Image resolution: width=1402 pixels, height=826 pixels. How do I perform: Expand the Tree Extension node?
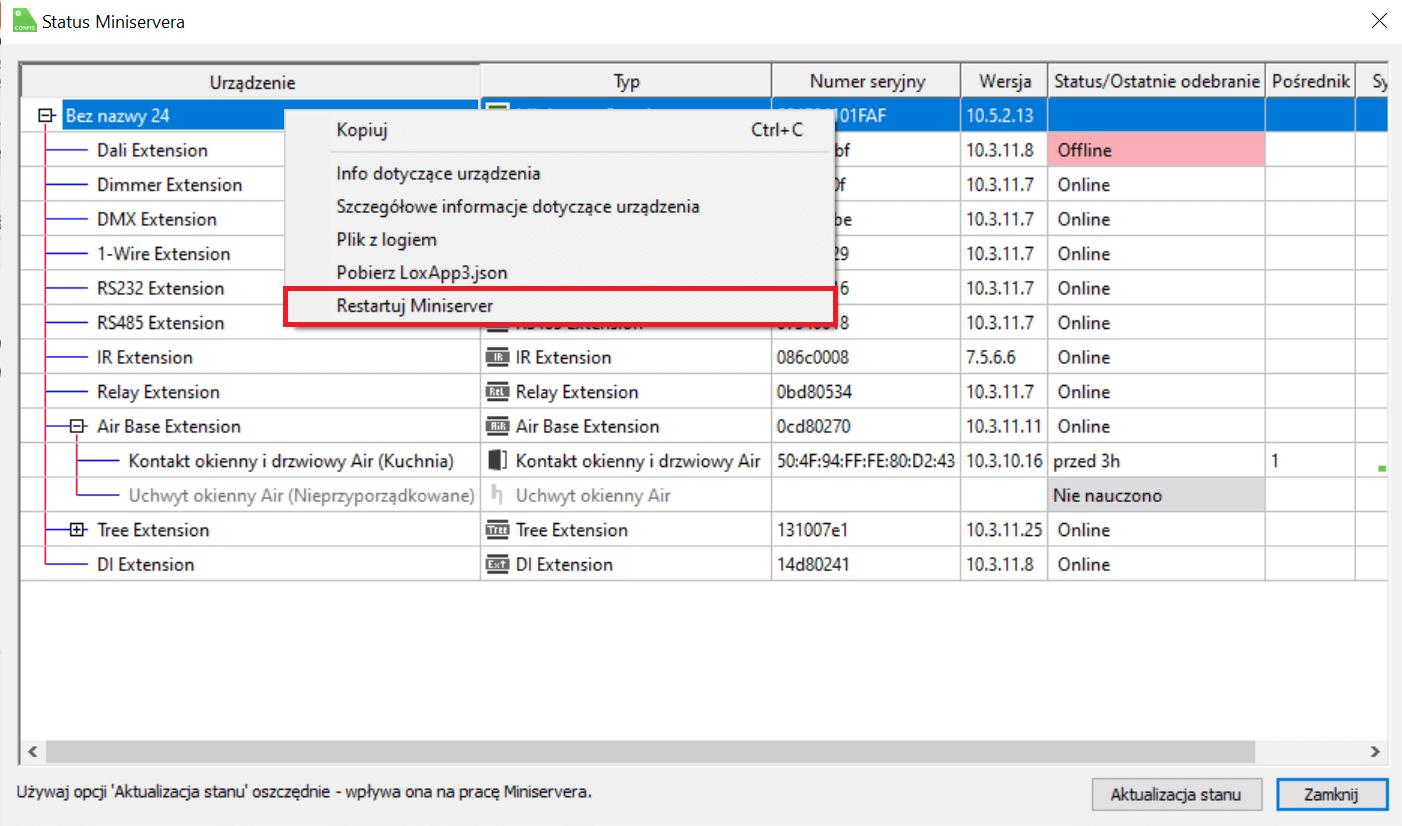point(77,530)
